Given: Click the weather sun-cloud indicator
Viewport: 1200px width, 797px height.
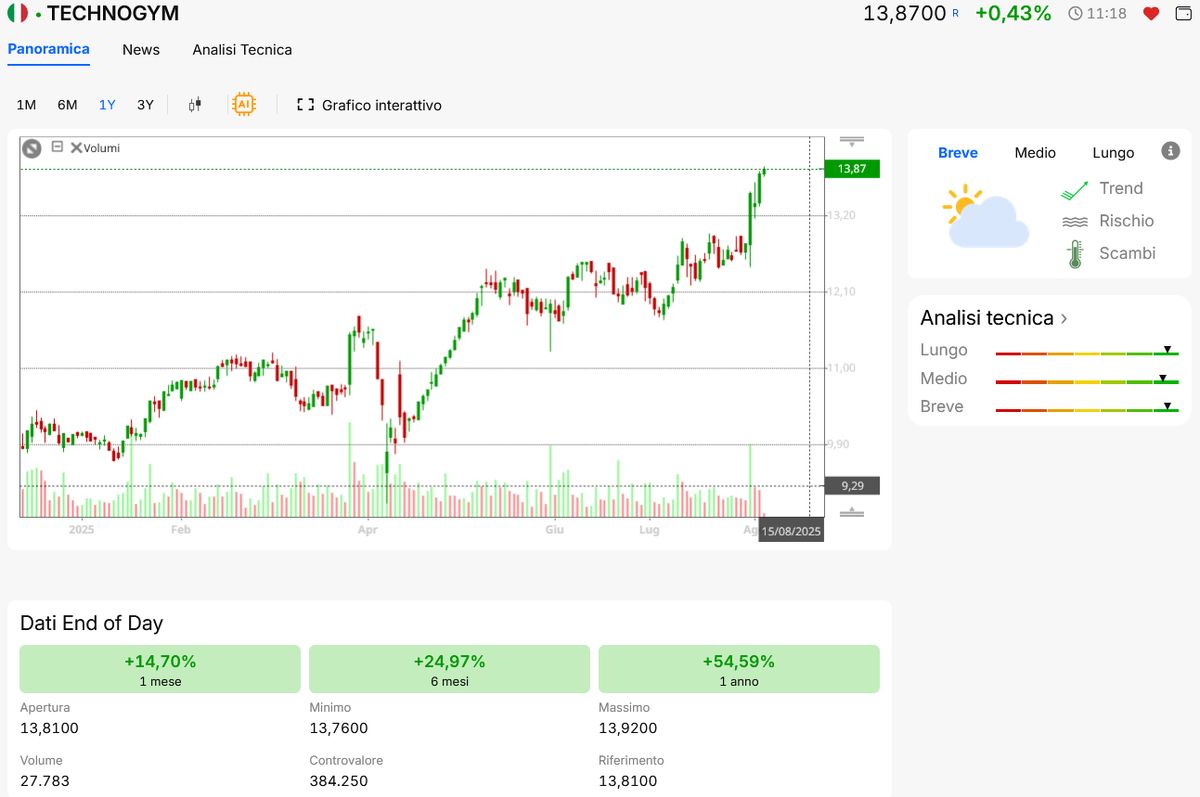Looking at the screenshot, I should click(x=985, y=216).
